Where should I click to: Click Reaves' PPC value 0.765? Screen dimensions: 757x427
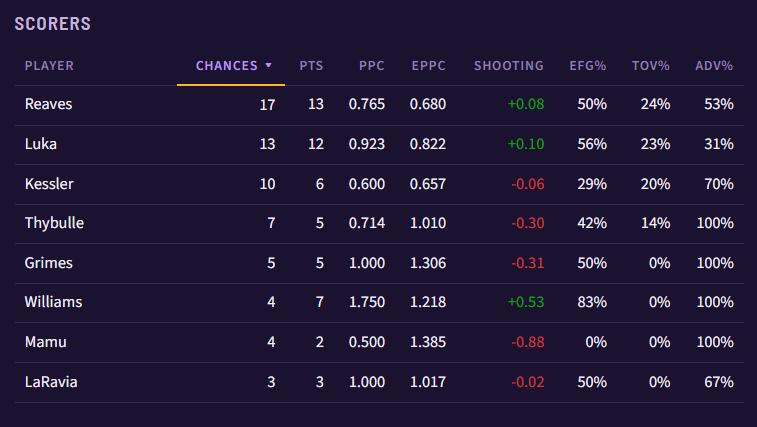click(367, 104)
